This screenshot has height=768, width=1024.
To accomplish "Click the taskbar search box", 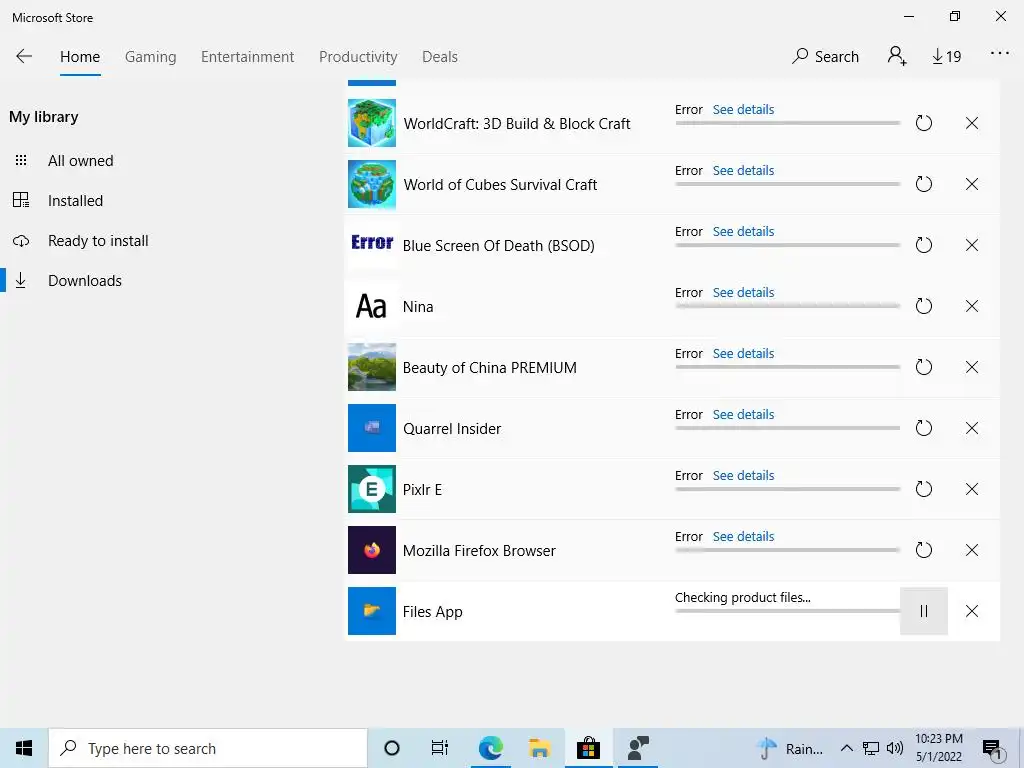I will coord(208,748).
